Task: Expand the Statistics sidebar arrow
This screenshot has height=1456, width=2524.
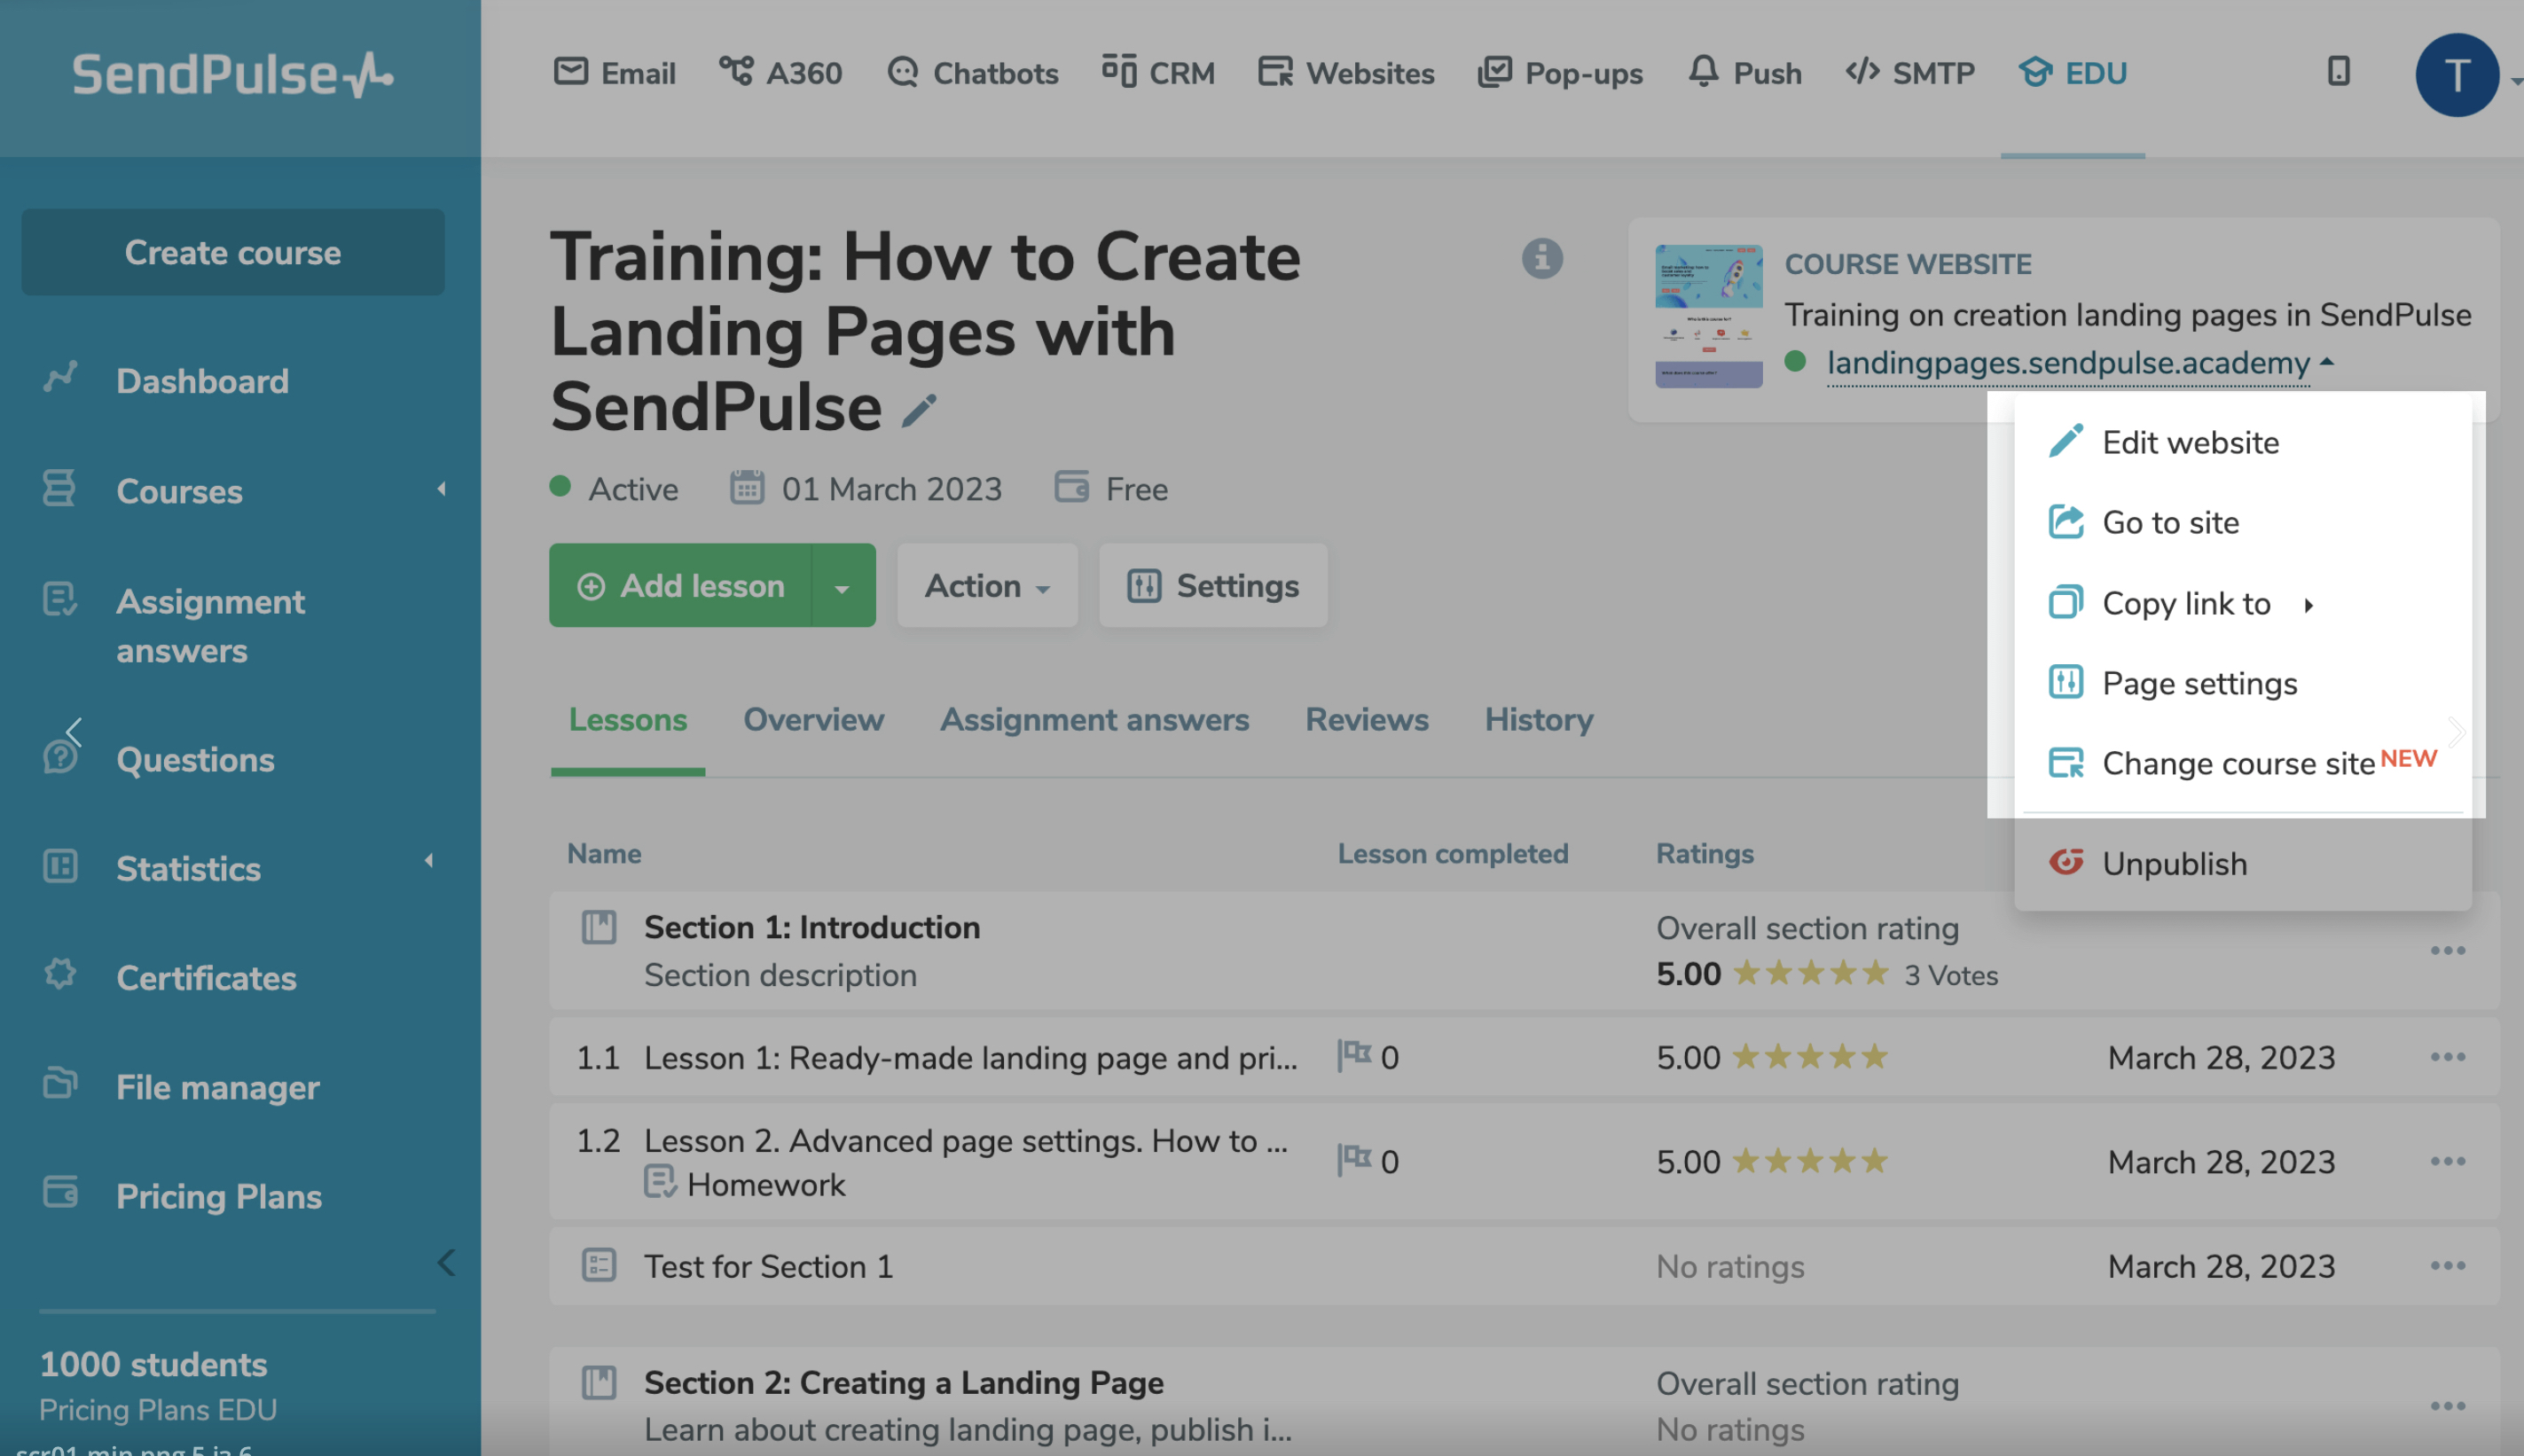Action: pyautogui.click(x=429, y=860)
